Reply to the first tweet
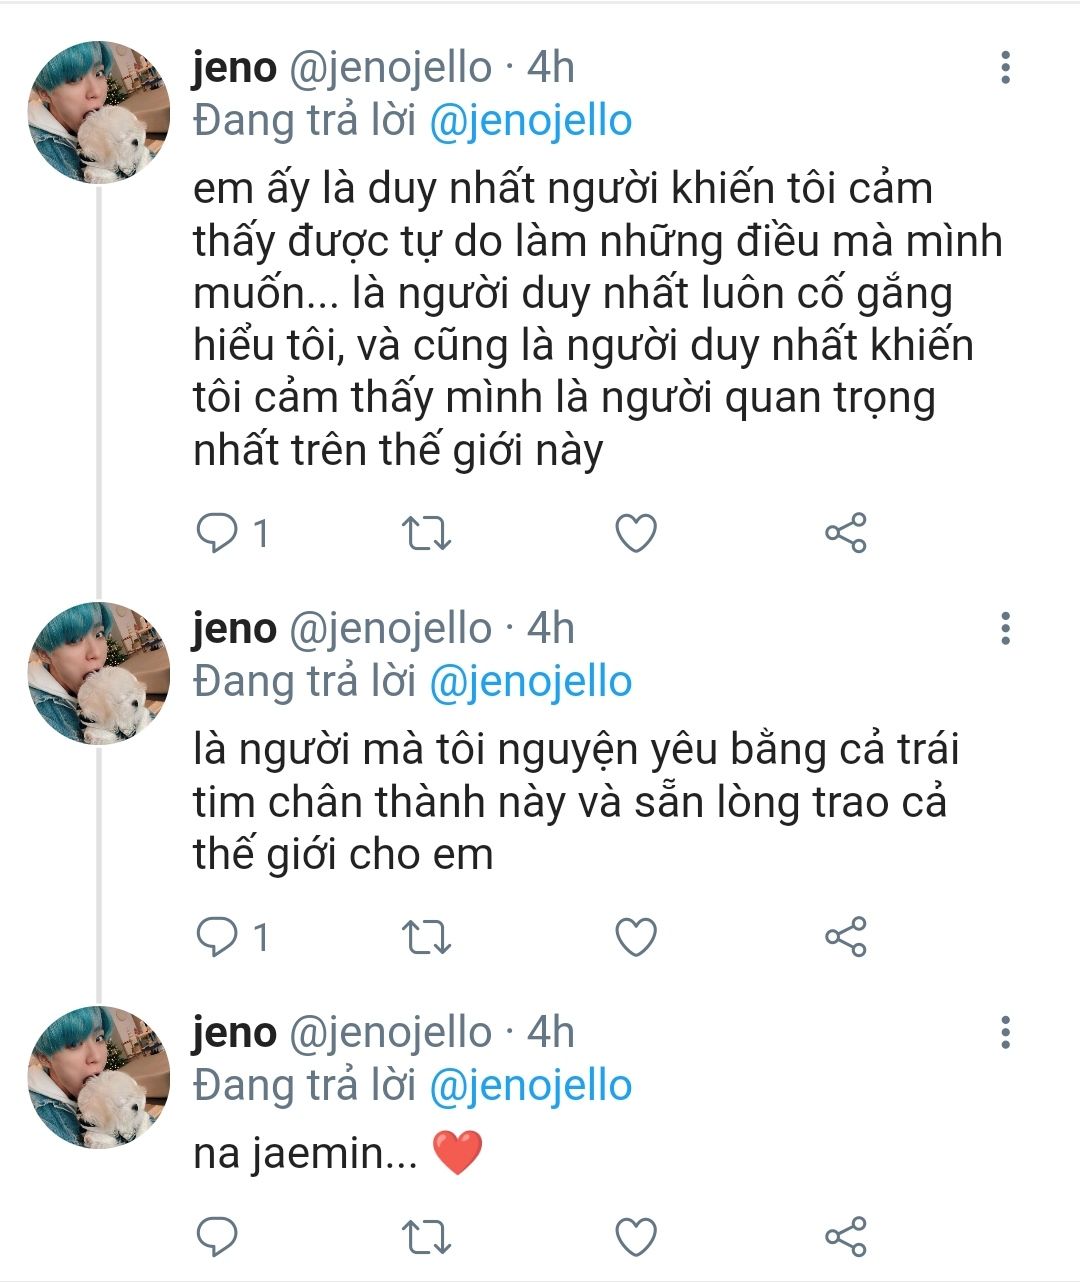The width and height of the screenshot is (1080, 1282). [216, 533]
